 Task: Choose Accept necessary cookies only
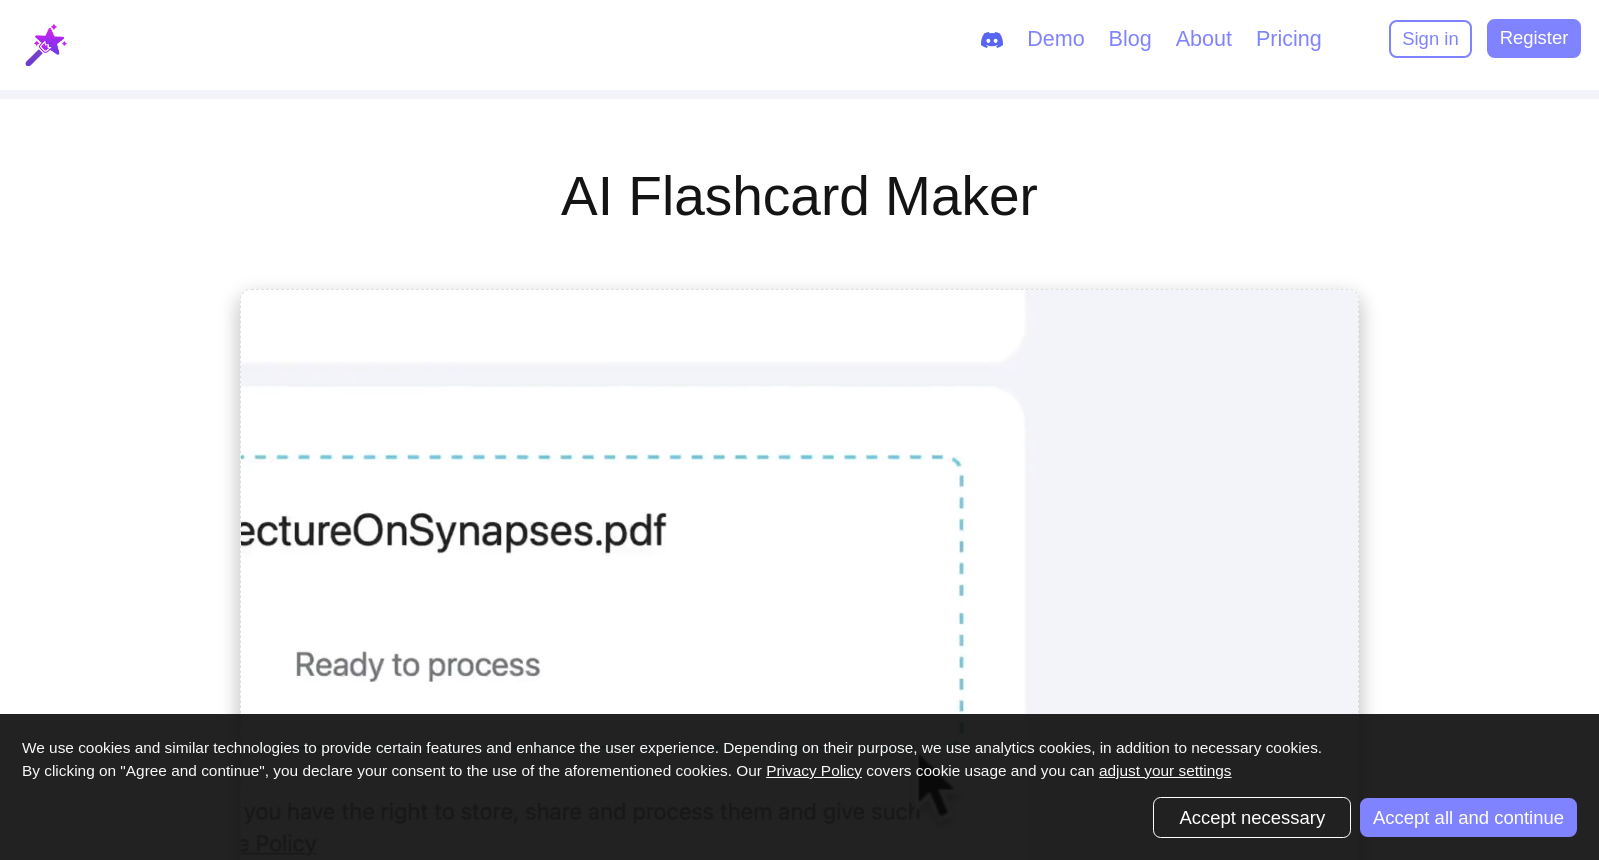pos(1251,817)
